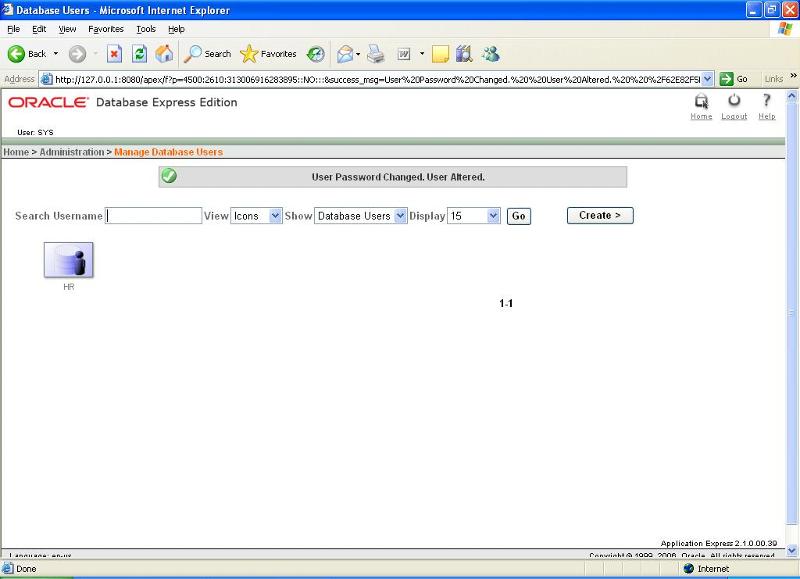Open the Research books icon
The image size is (800, 579).
tap(464, 54)
